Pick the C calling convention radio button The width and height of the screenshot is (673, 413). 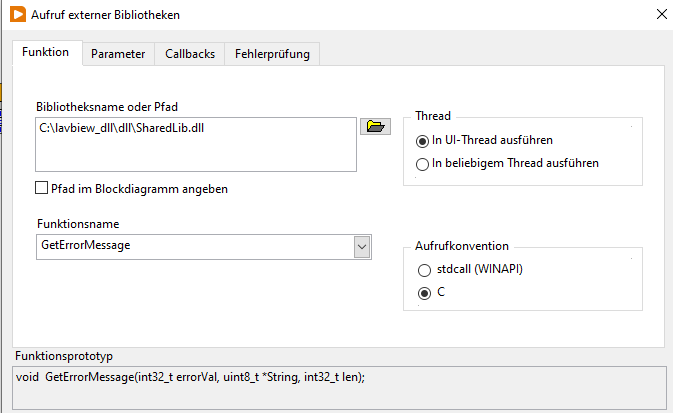point(422,293)
